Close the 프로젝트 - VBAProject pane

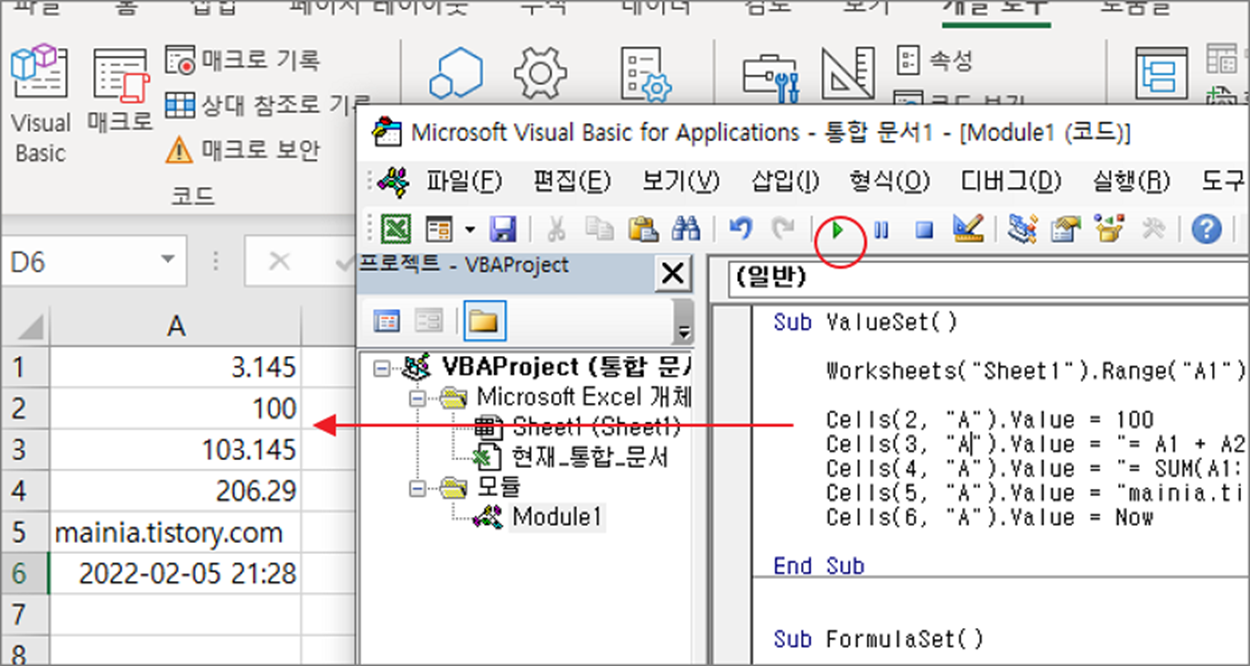point(673,274)
